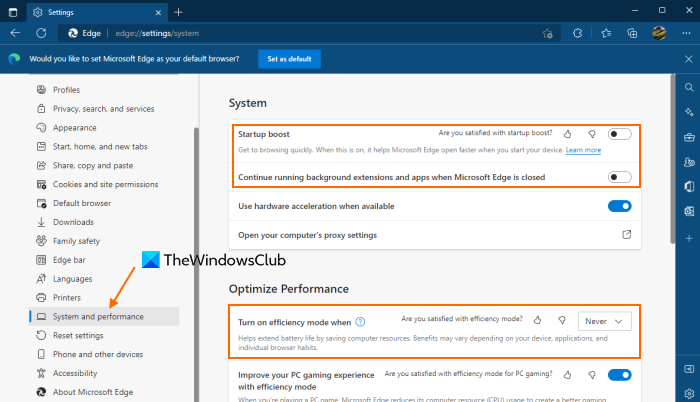Open the Favorites list icon

[x=606, y=33]
